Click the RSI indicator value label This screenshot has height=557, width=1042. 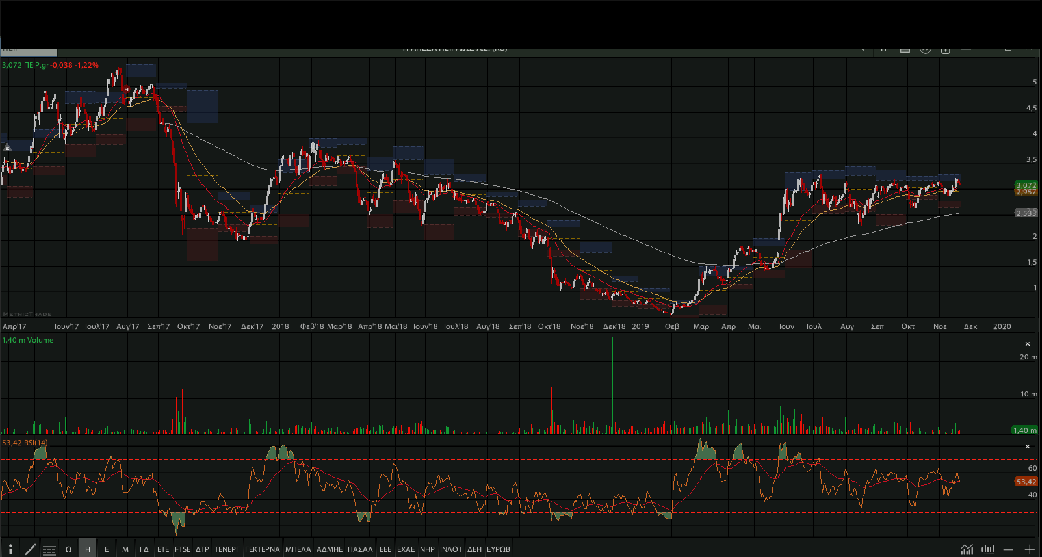pos(25,441)
